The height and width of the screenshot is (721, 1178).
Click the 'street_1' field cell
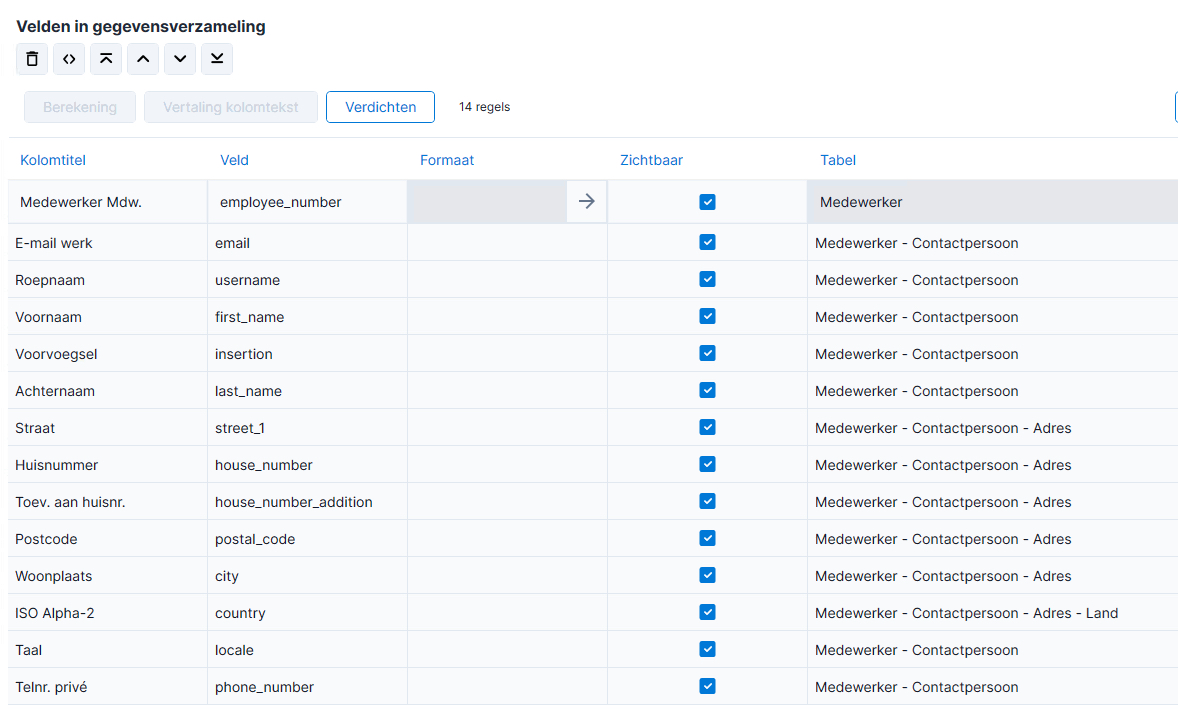[307, 428]
